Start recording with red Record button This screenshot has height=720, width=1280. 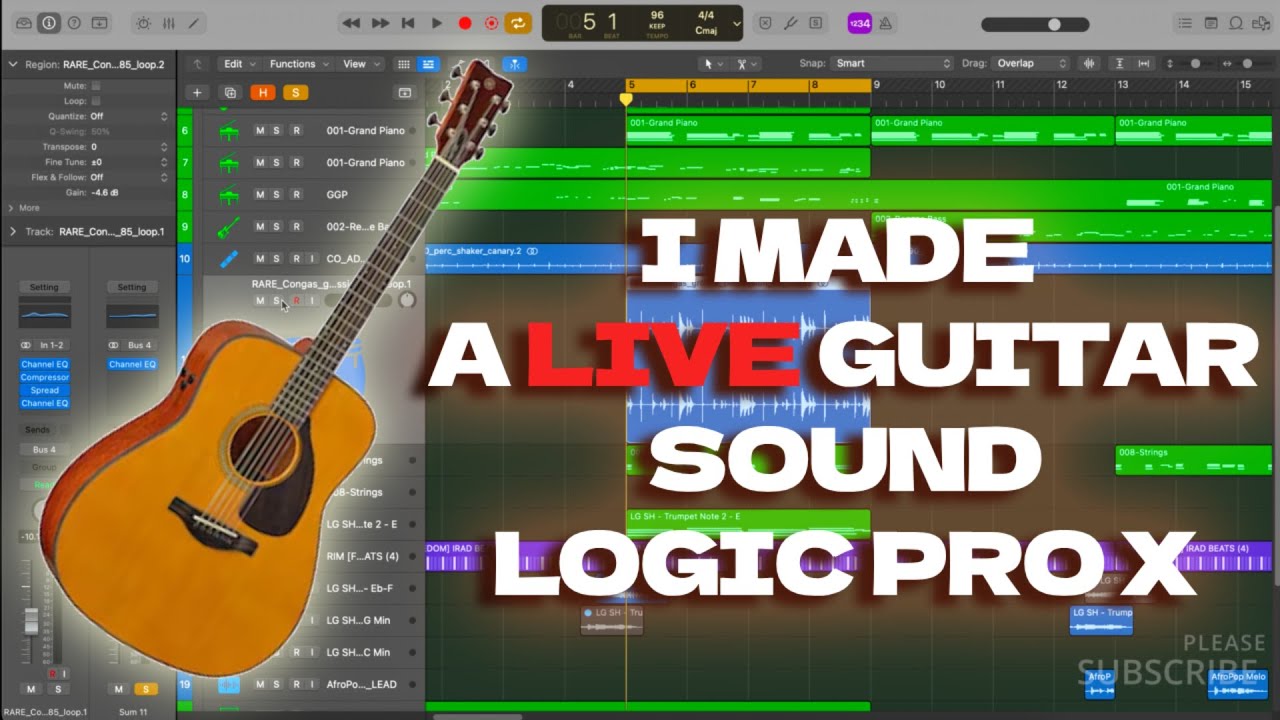click(464, 22)
